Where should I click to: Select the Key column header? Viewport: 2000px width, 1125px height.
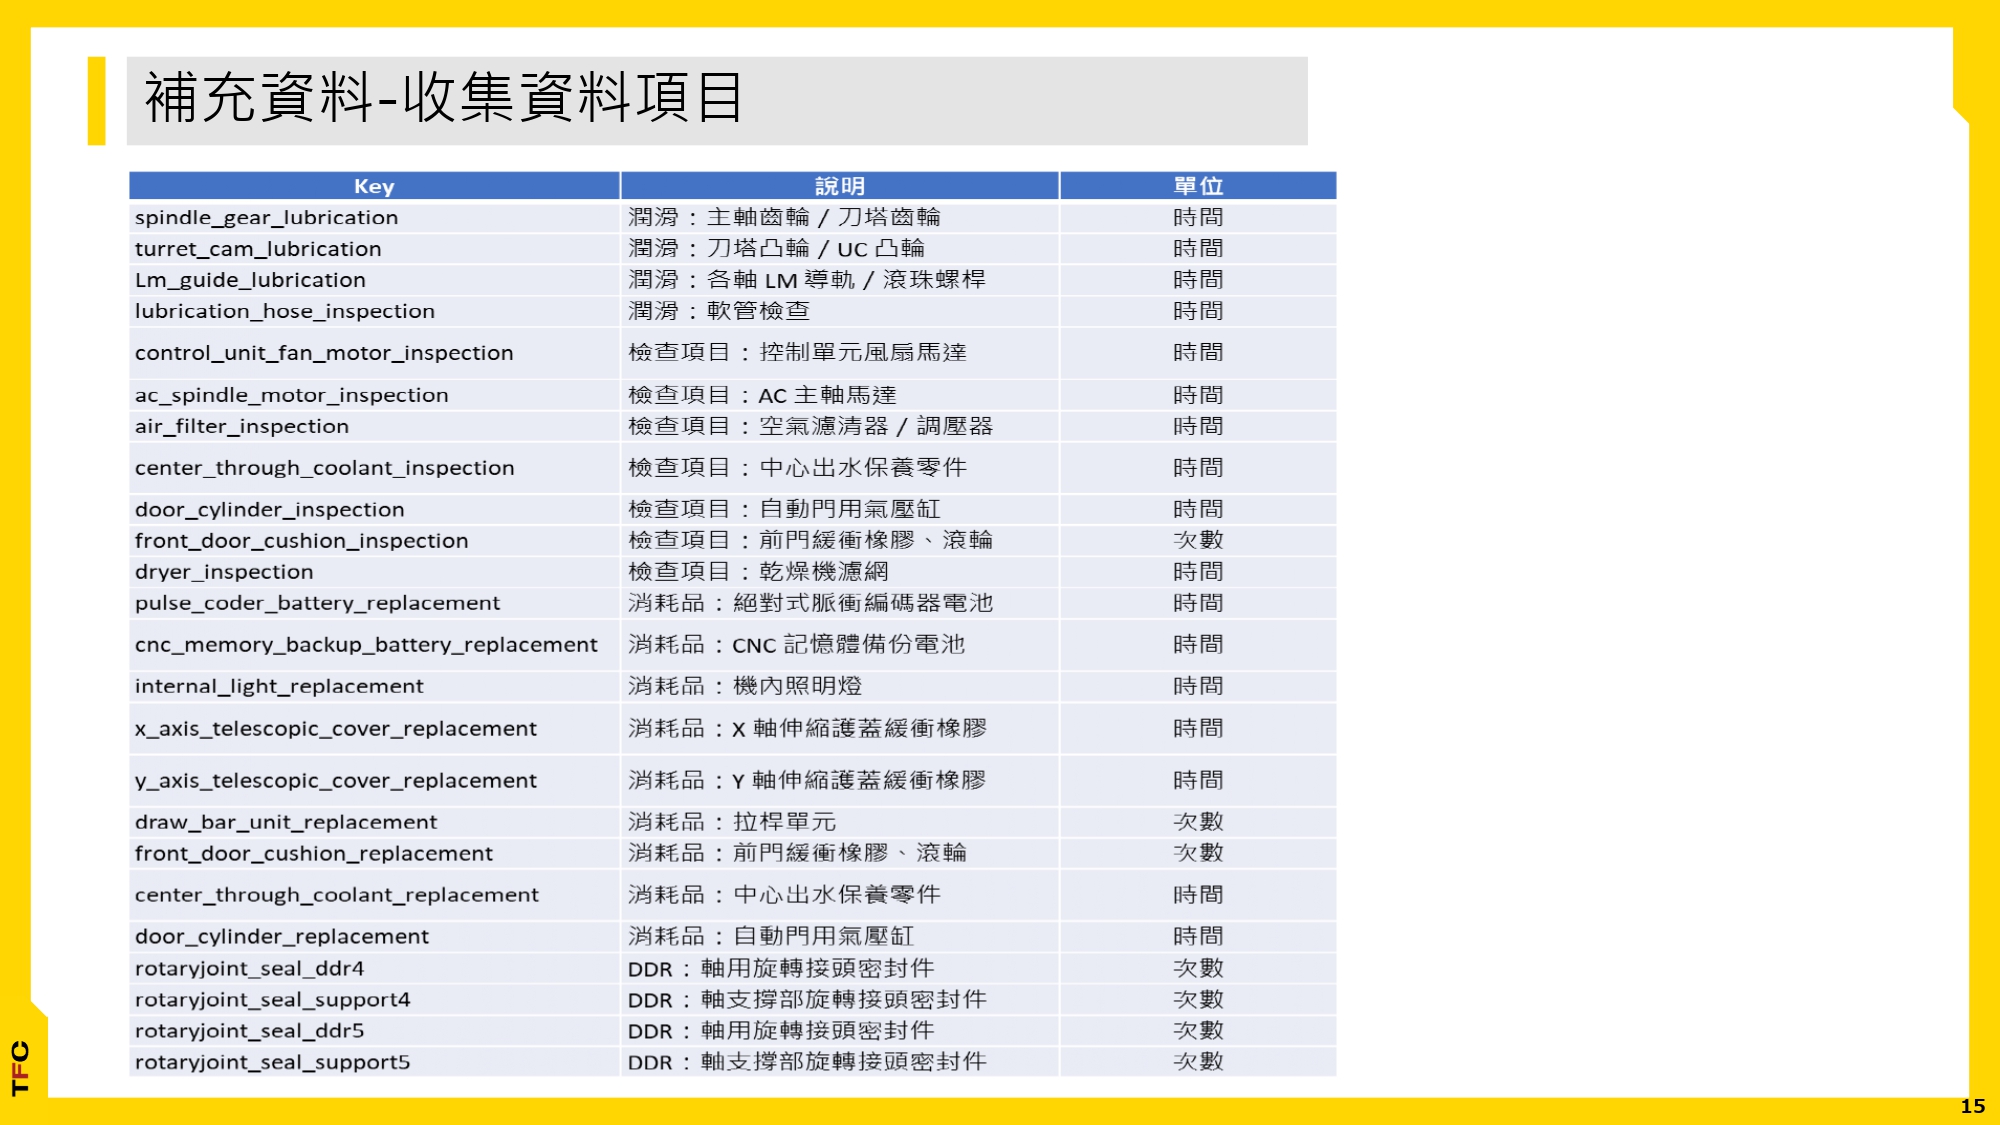point(374,186)
